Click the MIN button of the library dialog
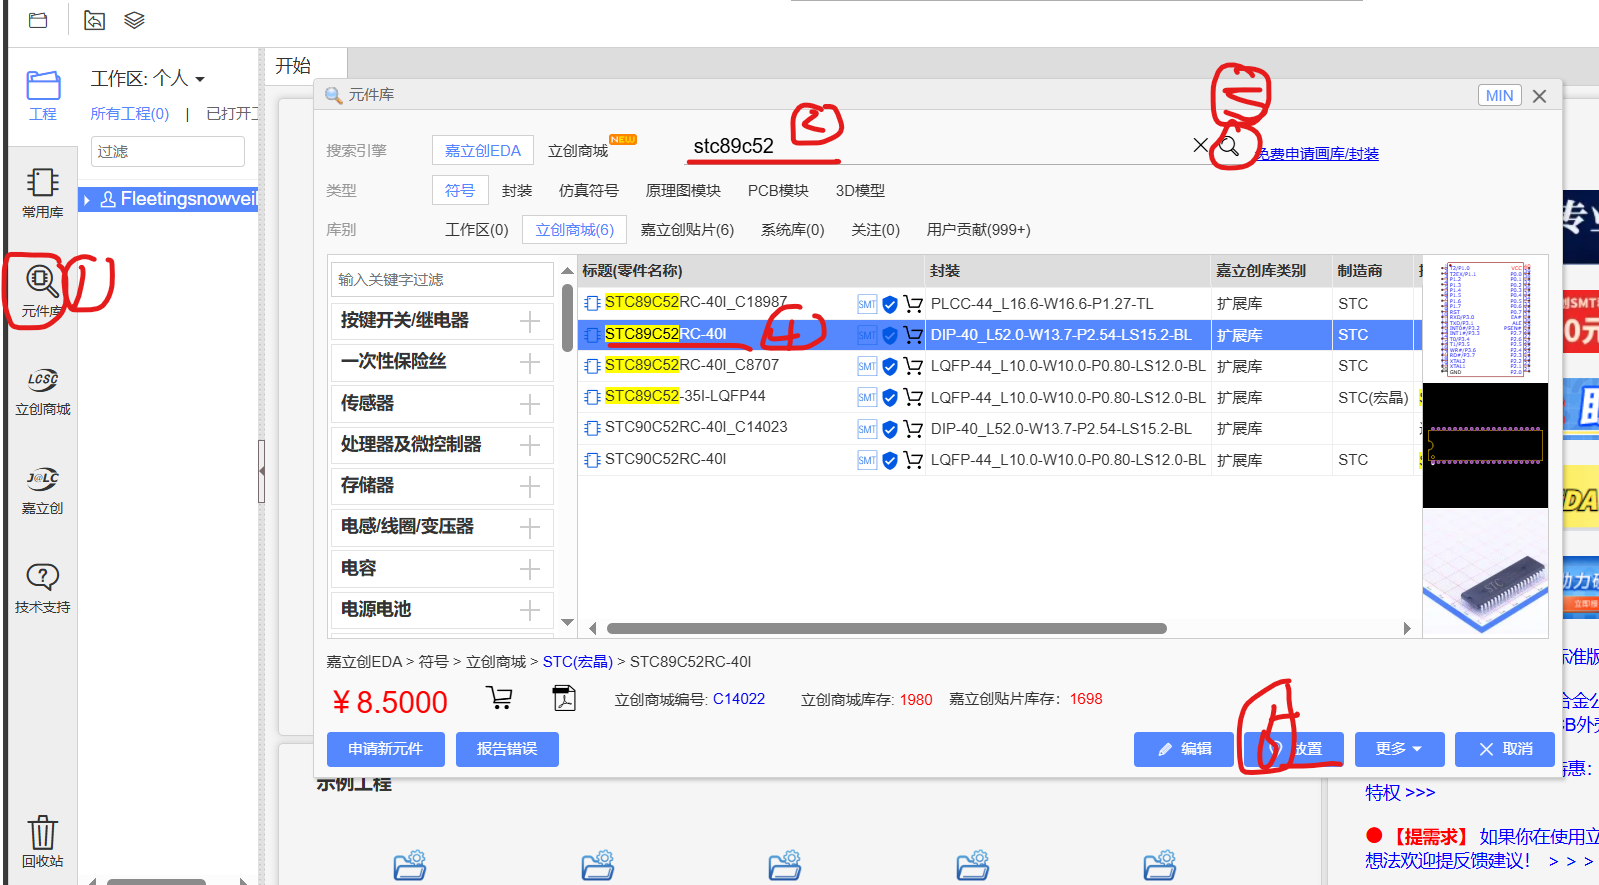This screenshot has width=1599, height=885. [1499, 96]
